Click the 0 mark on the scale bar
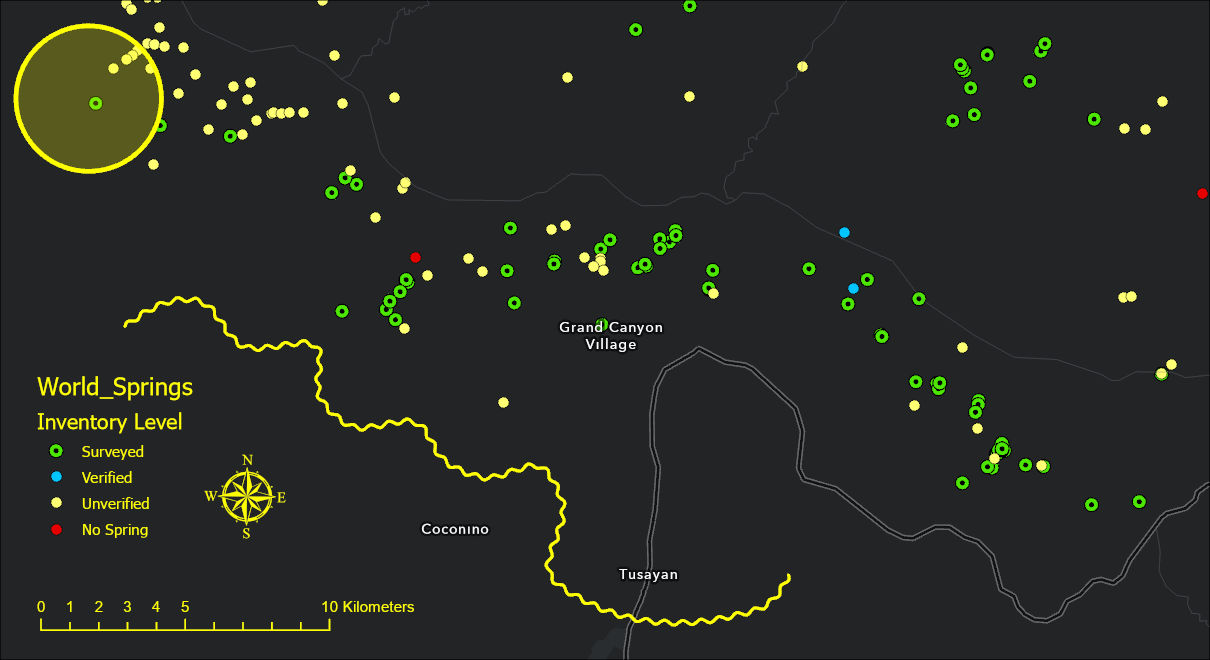Screen dimensions: 1210x660 point(41,607)
